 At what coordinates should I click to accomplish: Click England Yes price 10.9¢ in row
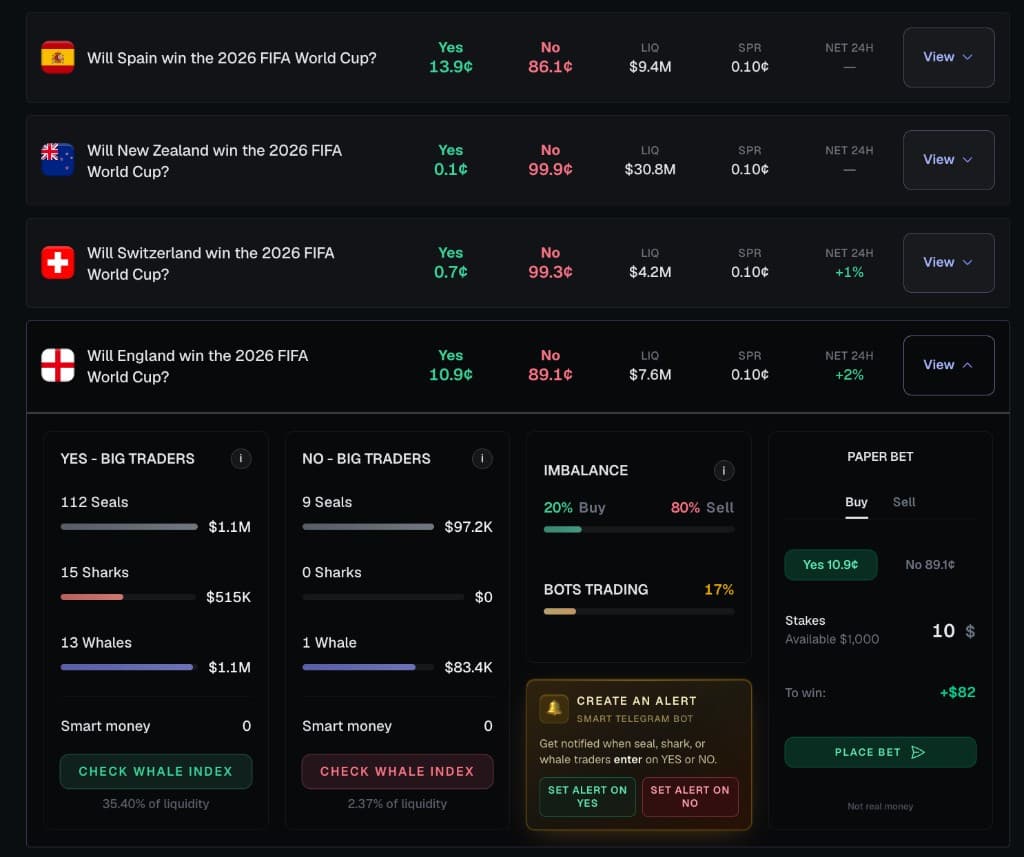pyautogui.click(x=451, y=374)
